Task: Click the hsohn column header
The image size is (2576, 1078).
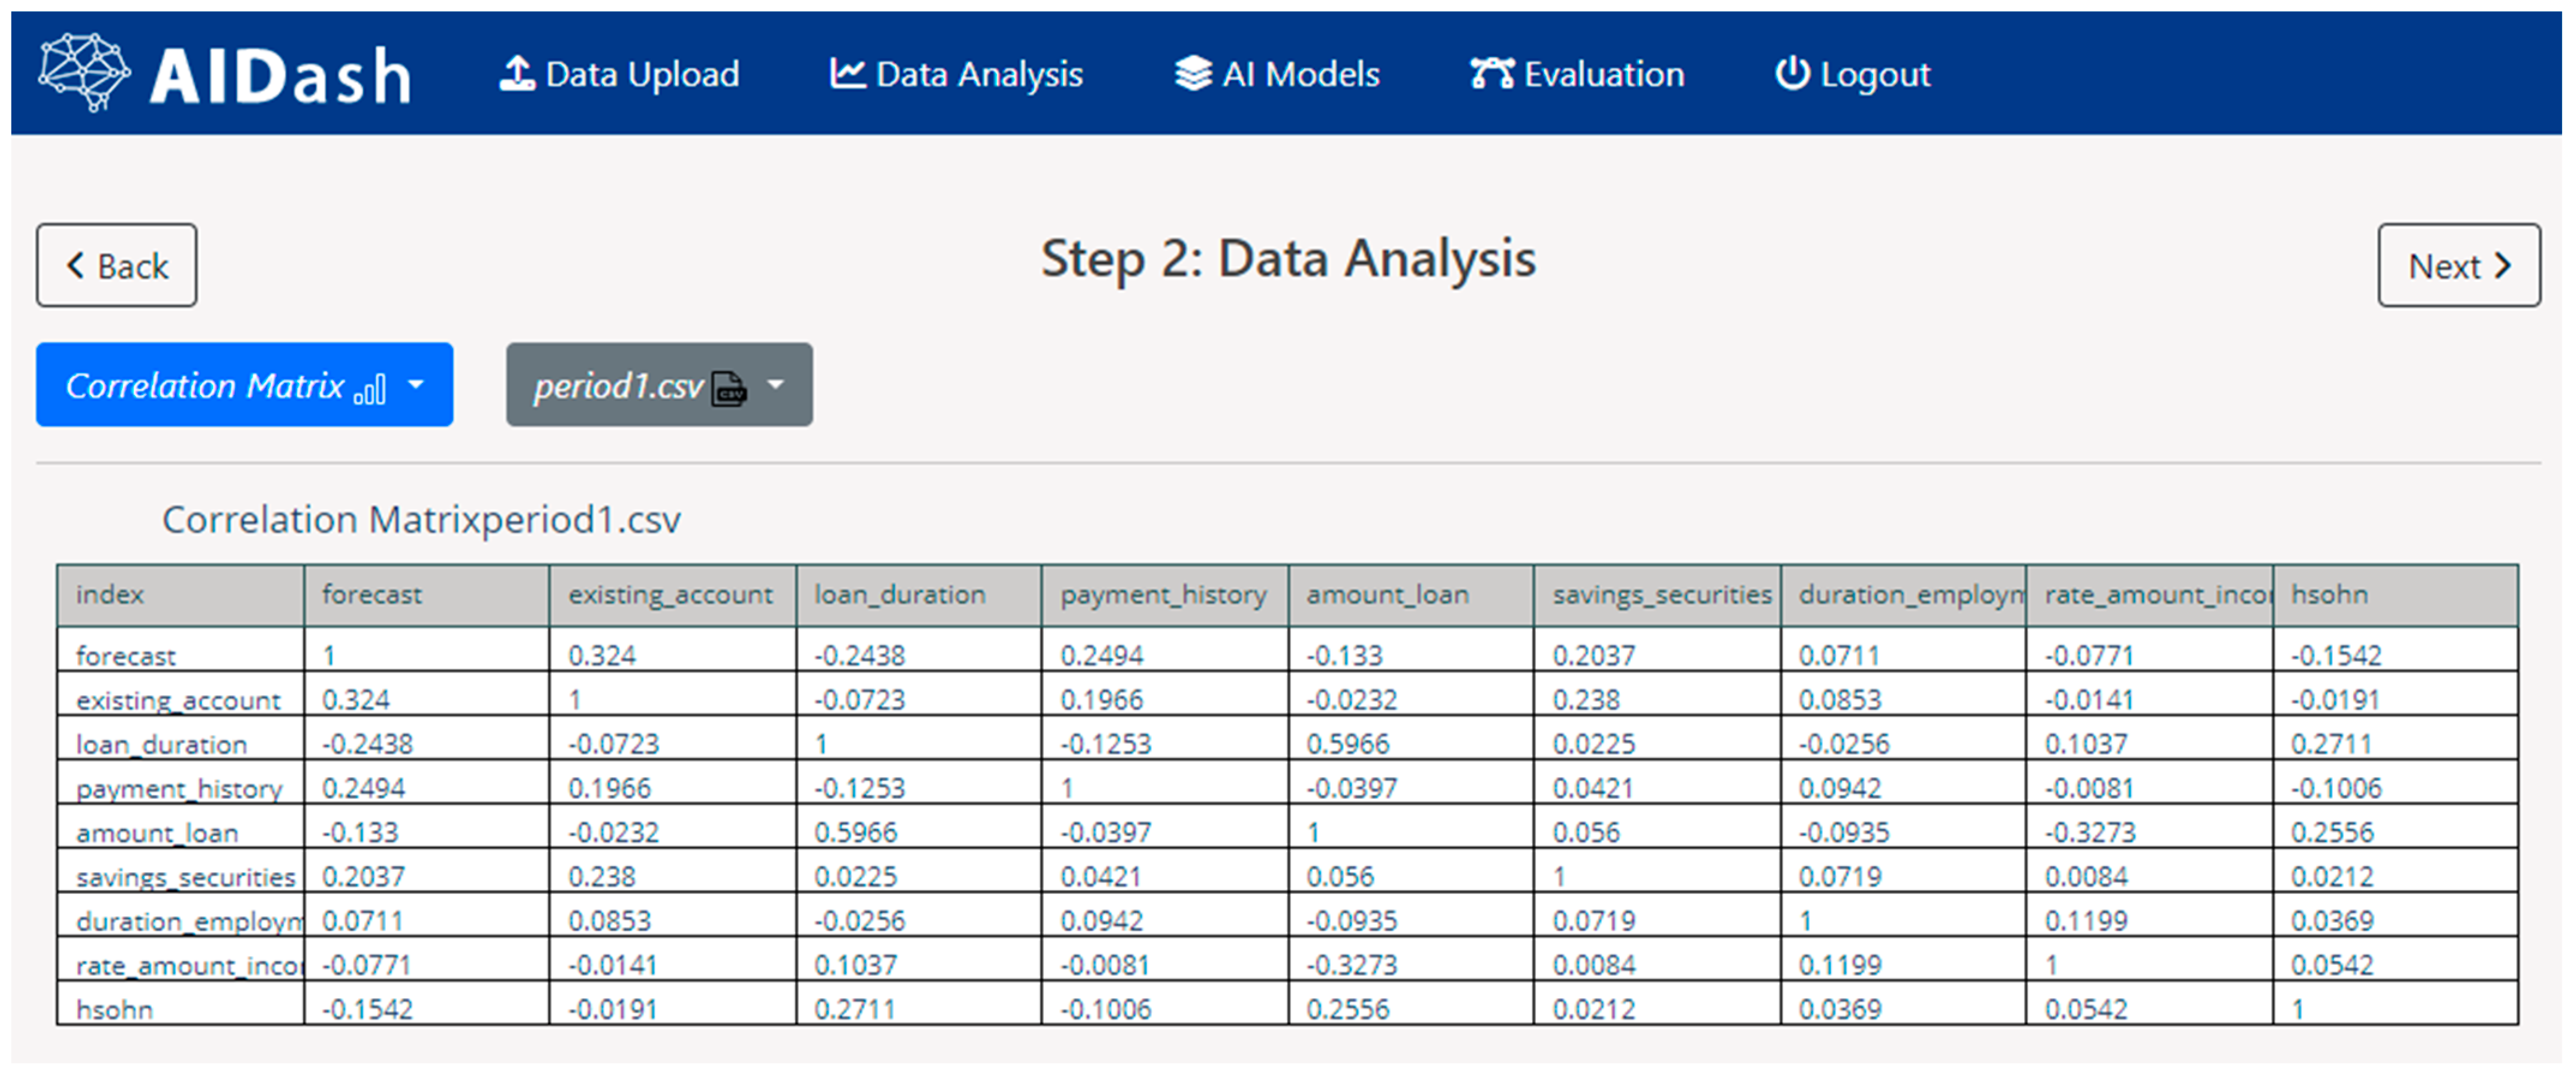Action: (2329, 595)
